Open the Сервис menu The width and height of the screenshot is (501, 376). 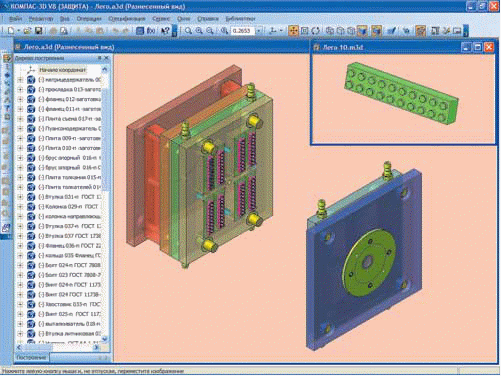(x=161, y=19)
